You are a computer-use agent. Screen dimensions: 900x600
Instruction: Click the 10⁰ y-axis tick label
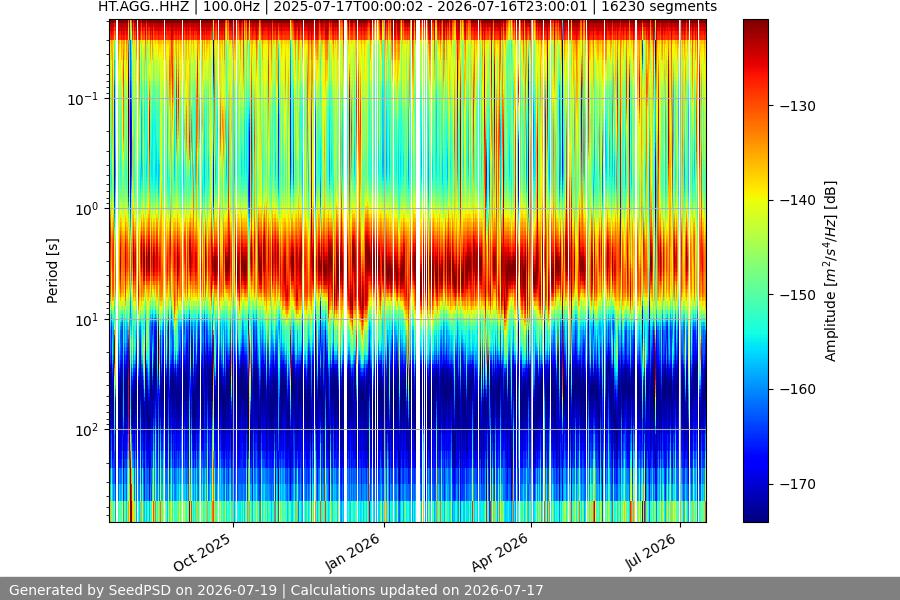click(x=87, y=210)
